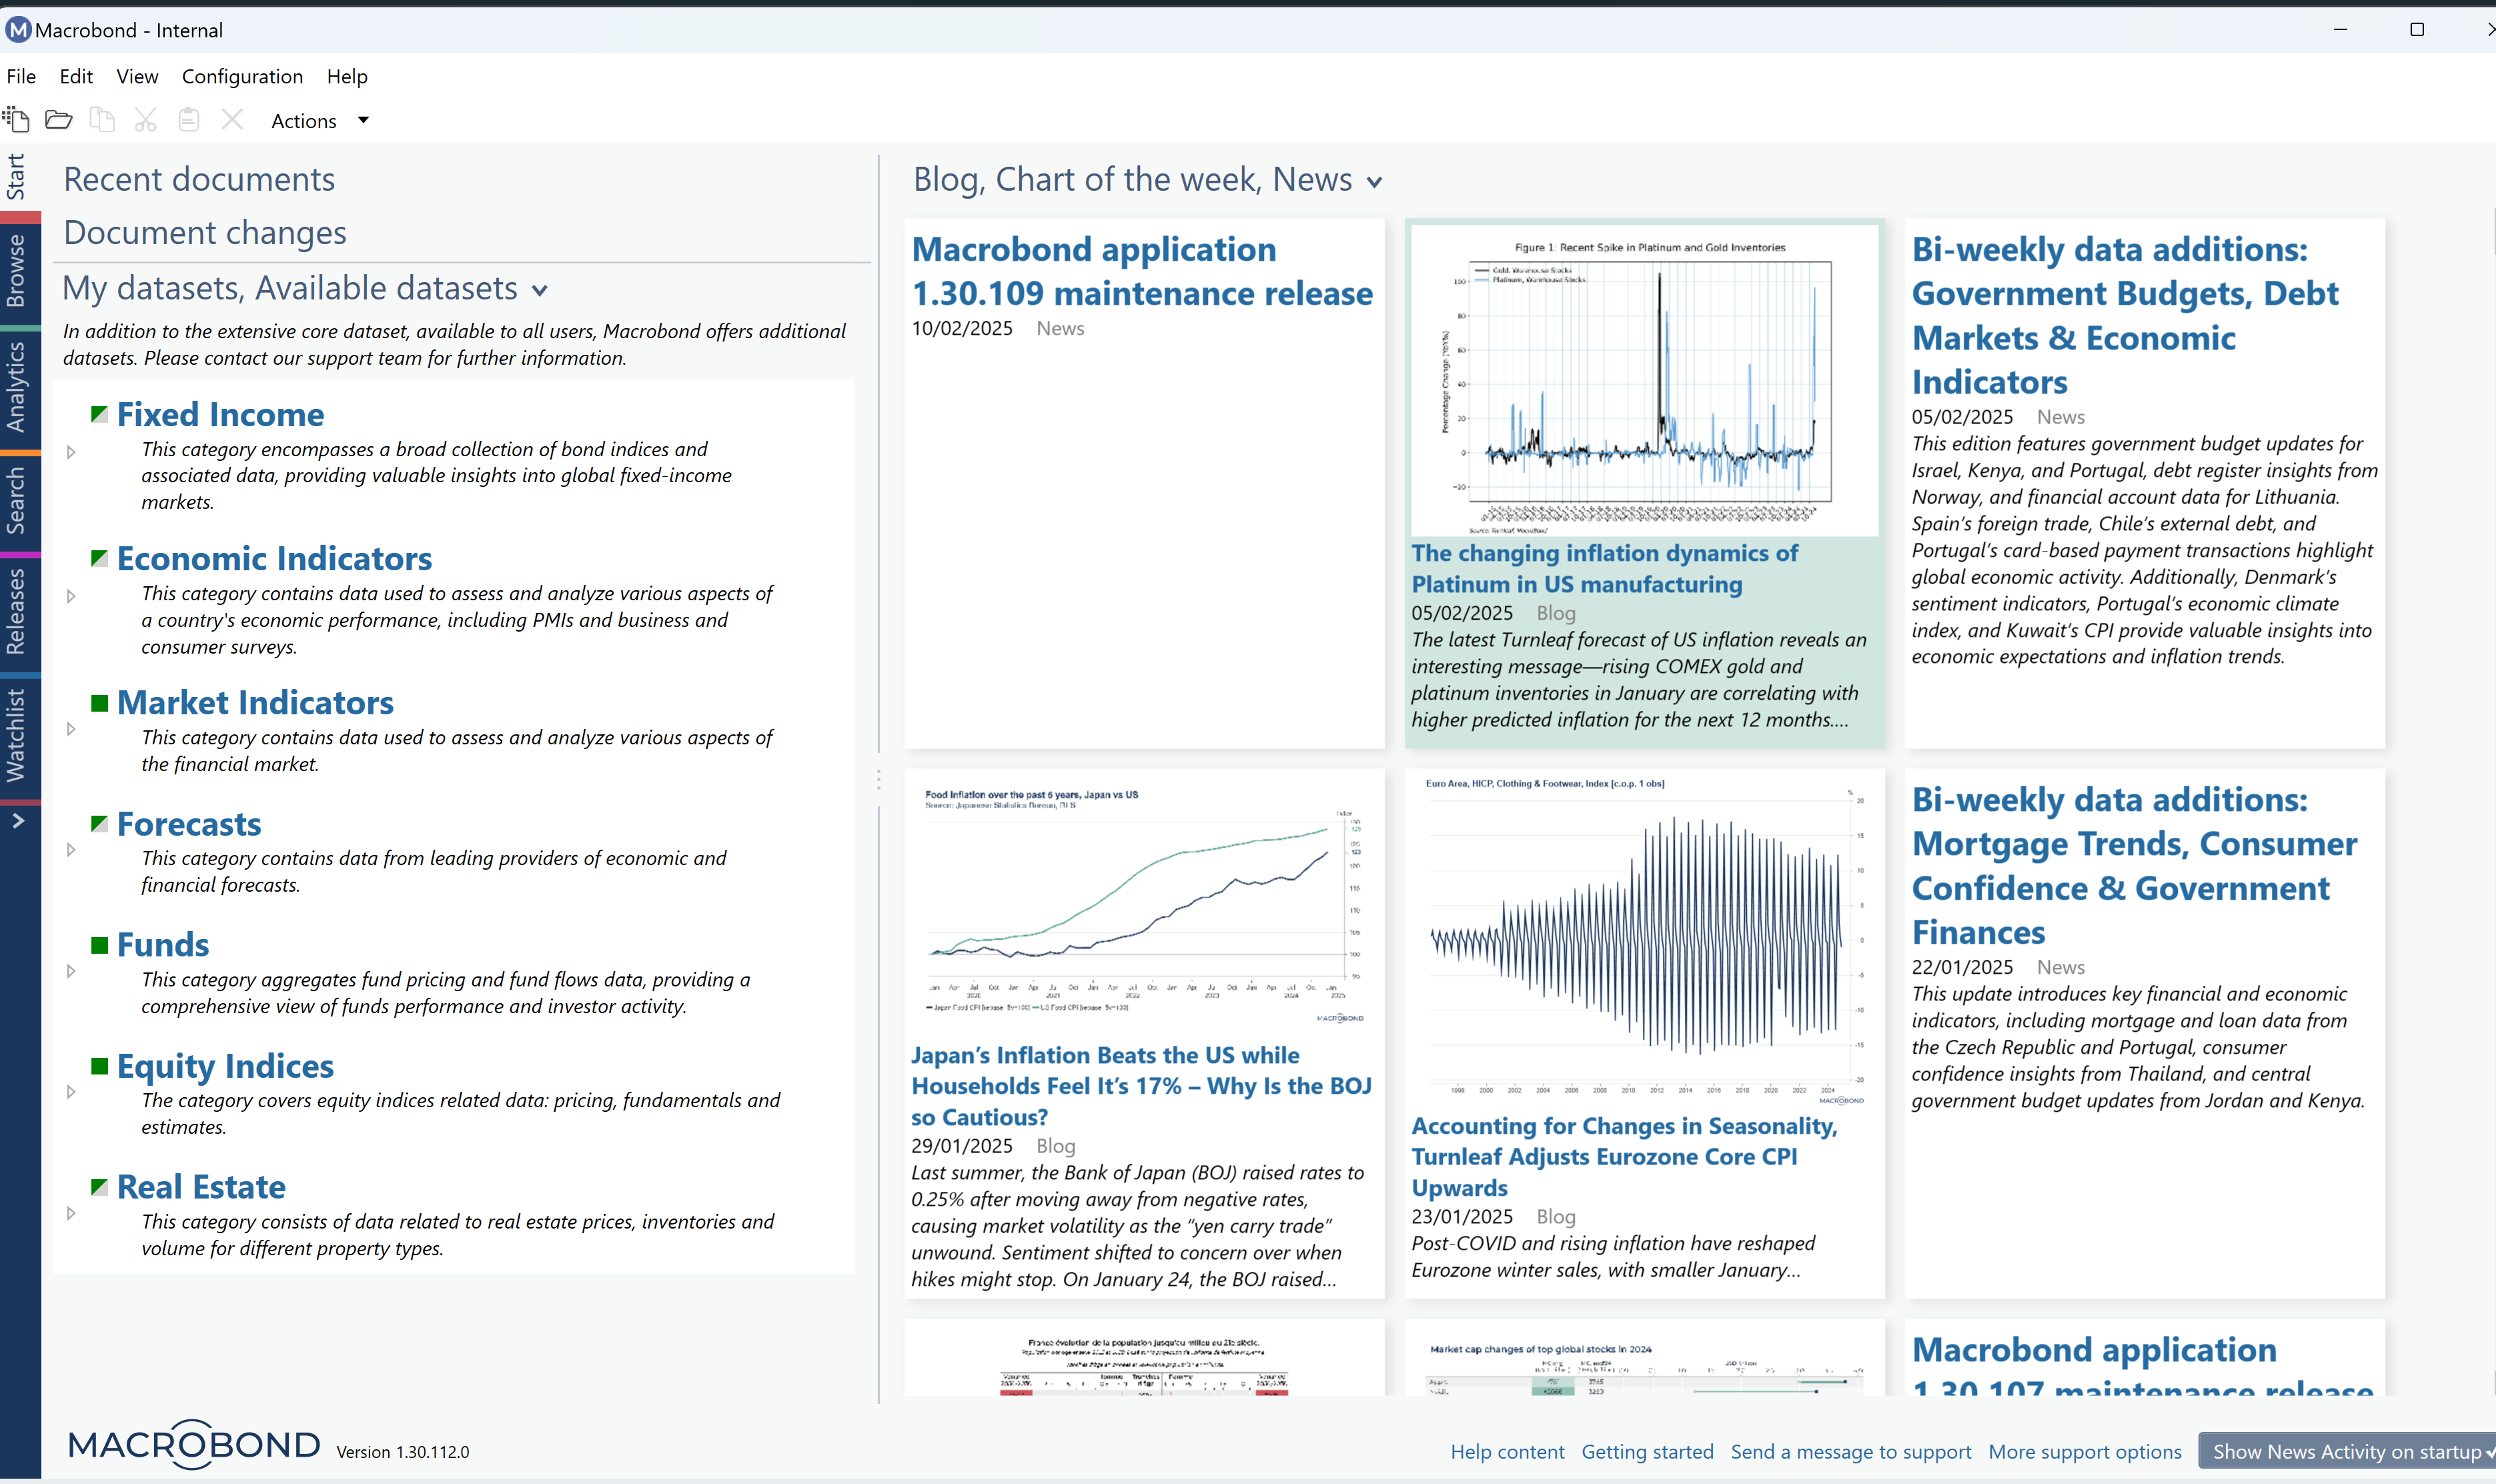Expand the Economic Indicators tree arrow

[x=71, y=596]
